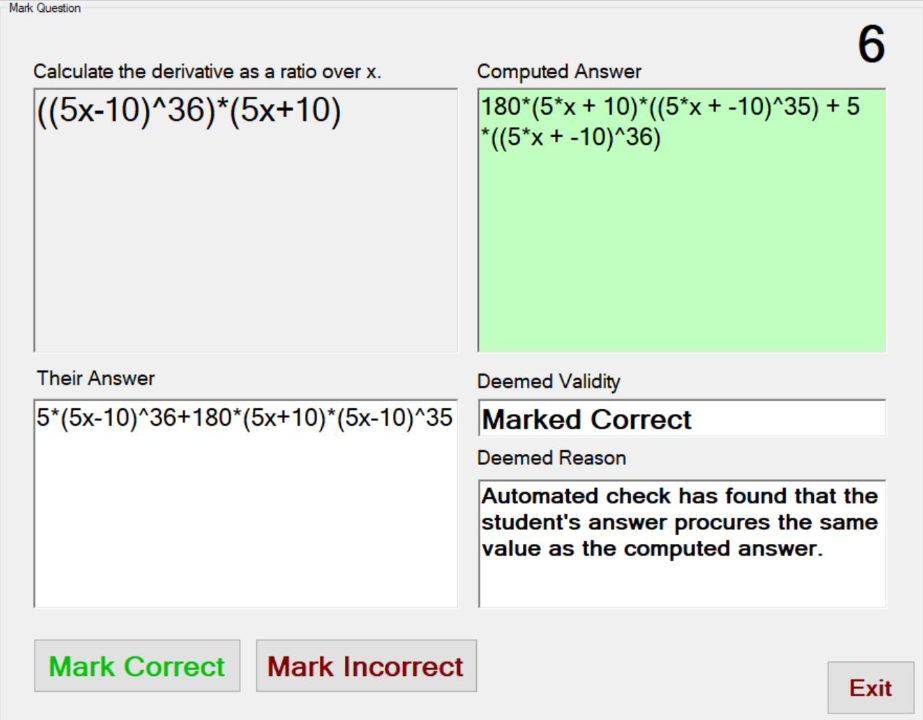The width and height of the screenshot is (923, 720).
Task: Click the question expression box
Action: click(245, 220)
